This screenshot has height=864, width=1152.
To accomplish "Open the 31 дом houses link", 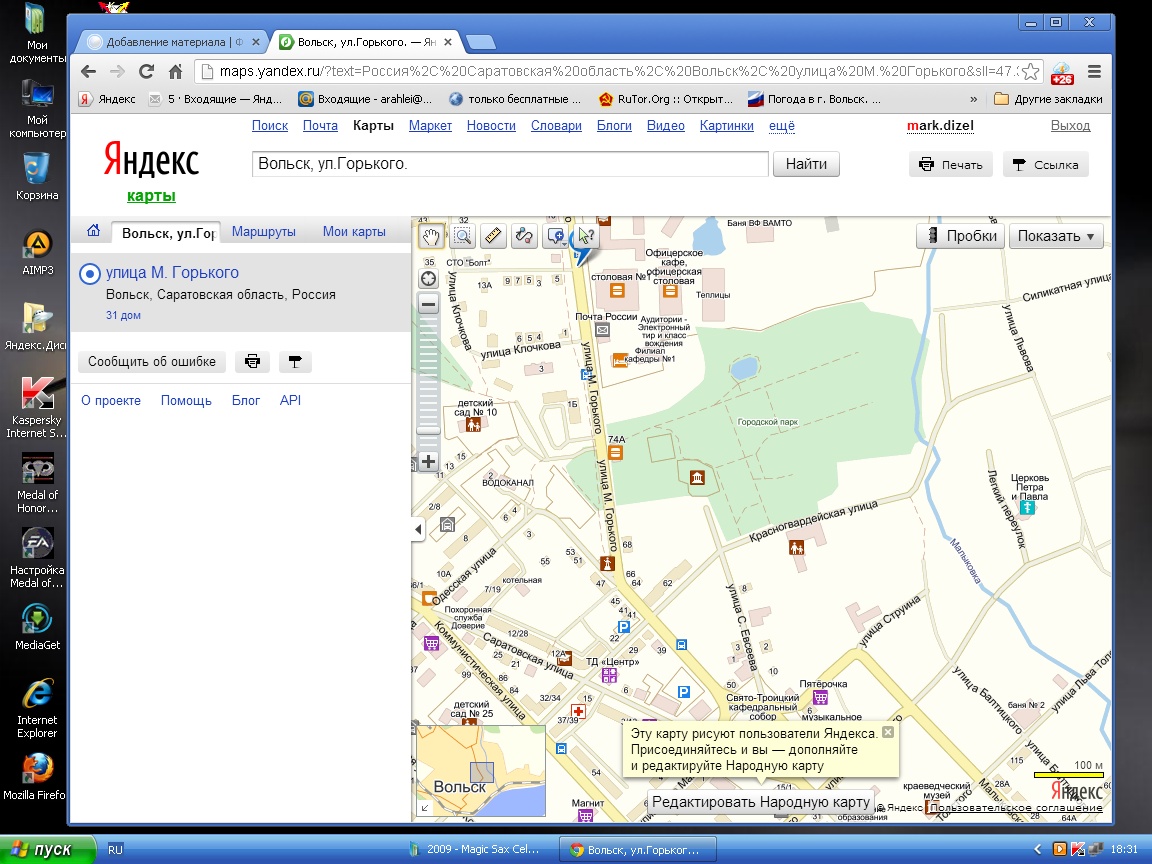I will click(x=123, y=315).
